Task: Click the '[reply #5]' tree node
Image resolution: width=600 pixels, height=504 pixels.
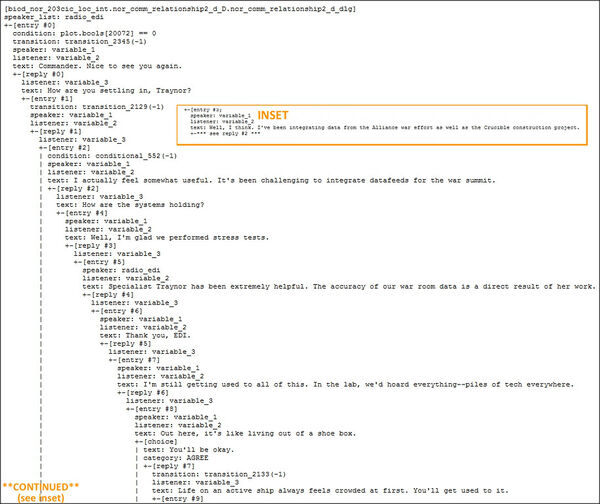Action: tap(126, 344)
